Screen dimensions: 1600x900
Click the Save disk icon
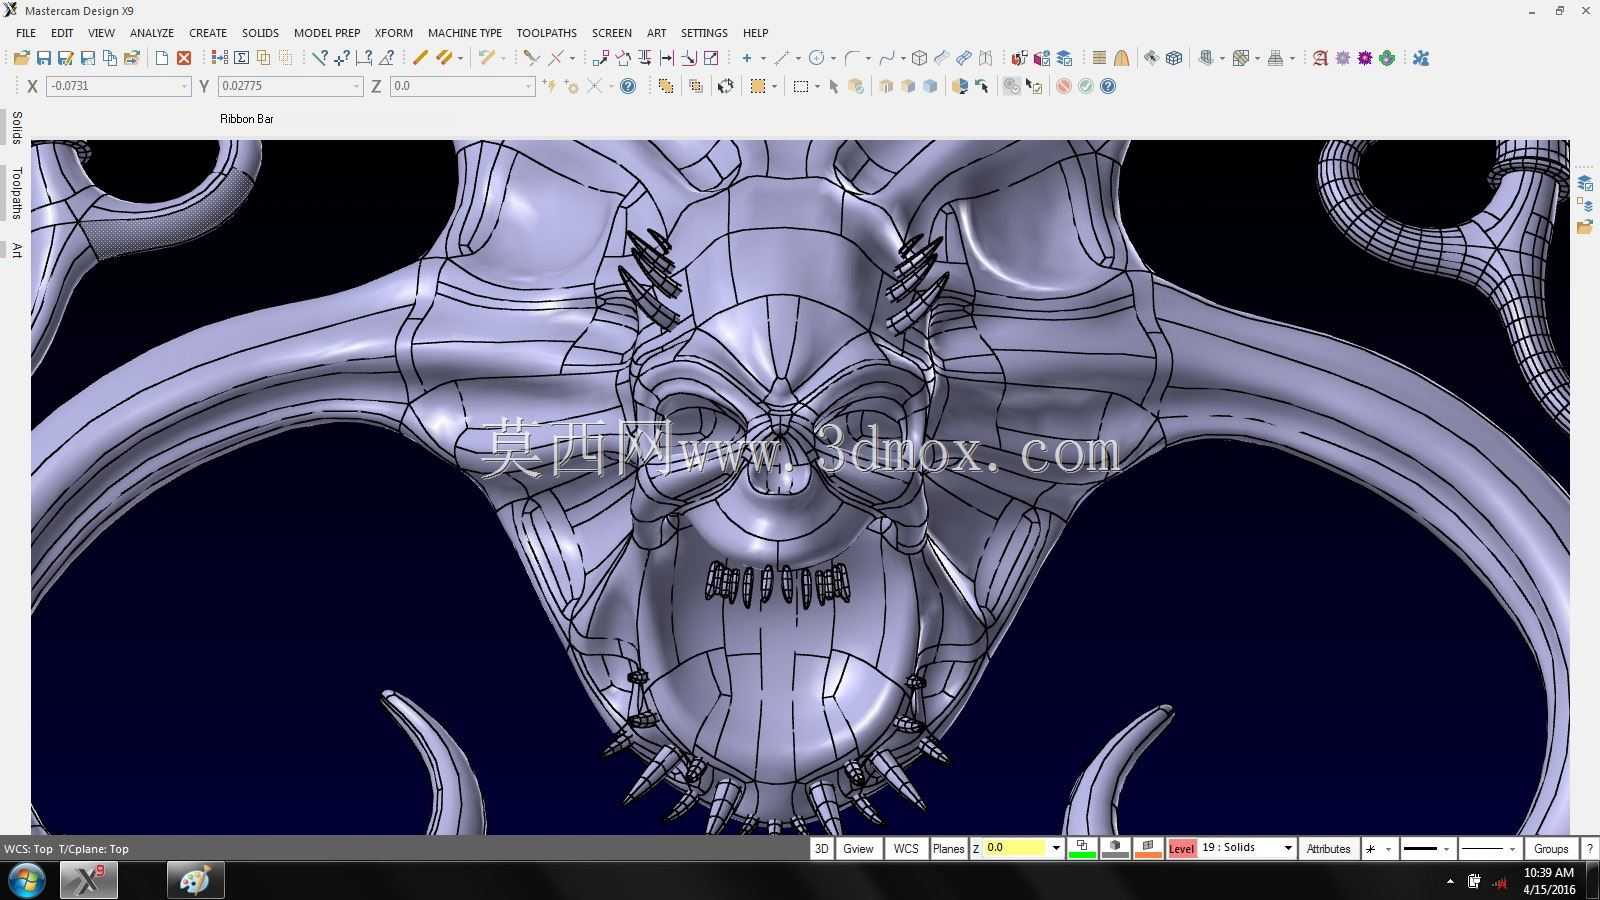click(x=43, y=58)
